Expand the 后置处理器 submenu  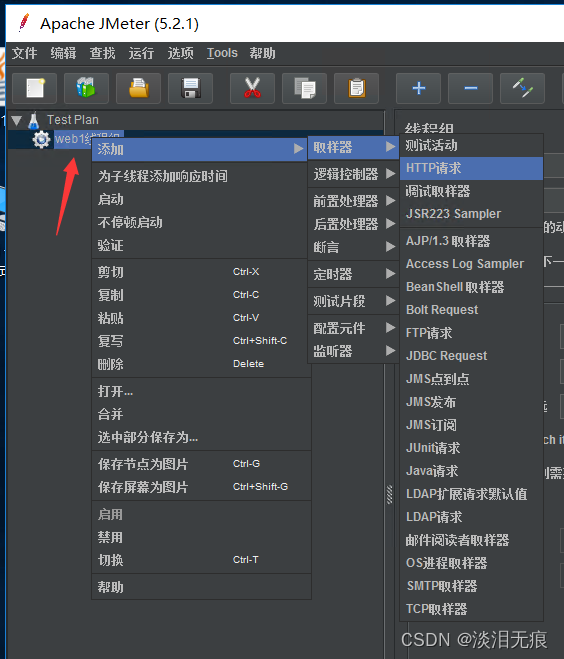pyautogui.click(x=353, y=224)
